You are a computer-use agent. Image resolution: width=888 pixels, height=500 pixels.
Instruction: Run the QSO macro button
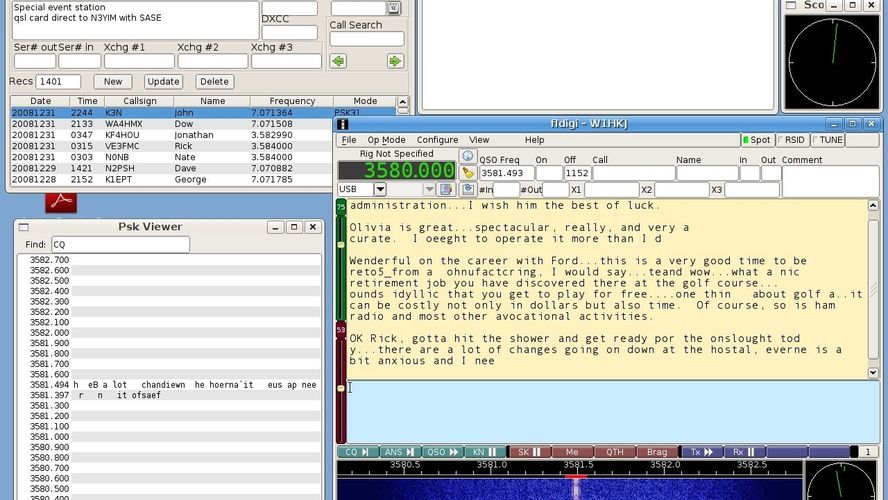[x=442, y=452]
